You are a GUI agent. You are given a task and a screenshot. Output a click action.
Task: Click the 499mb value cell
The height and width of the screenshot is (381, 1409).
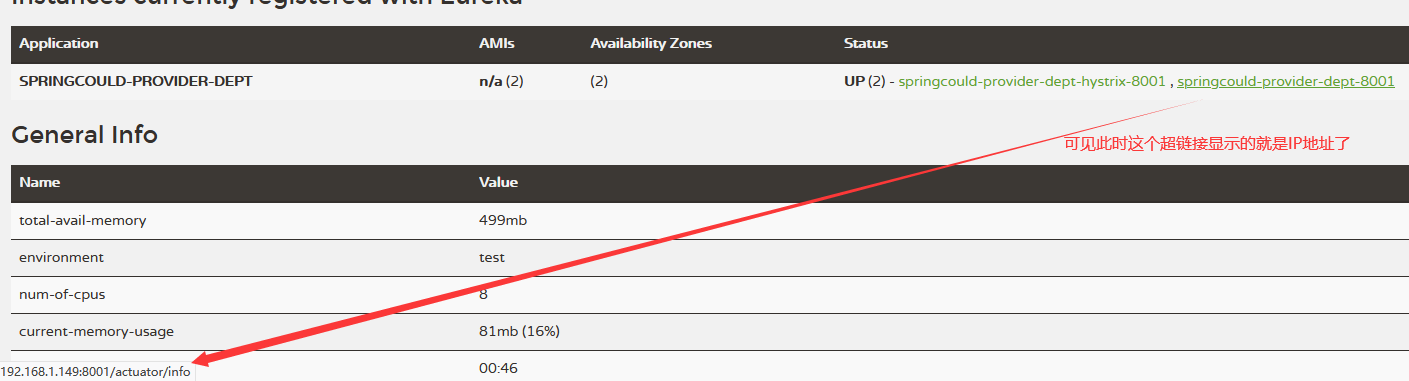coord(503,220)
